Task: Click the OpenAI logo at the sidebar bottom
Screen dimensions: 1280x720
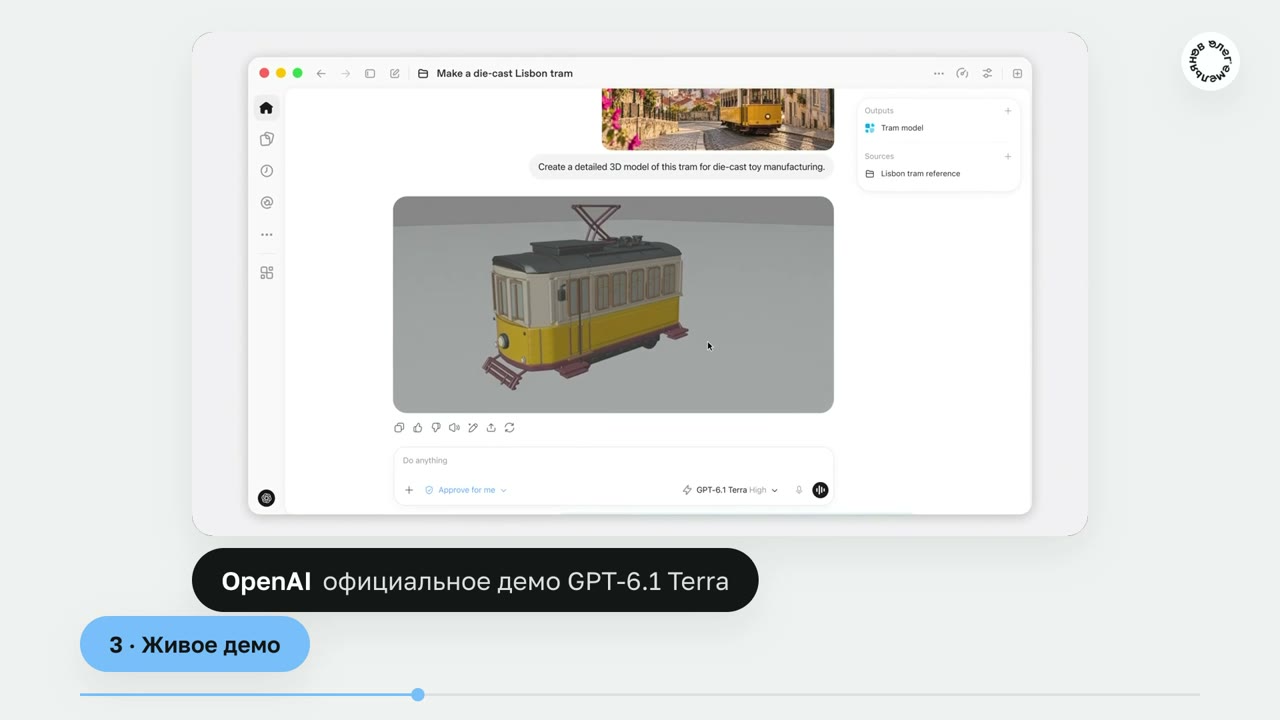Action: 266,498
